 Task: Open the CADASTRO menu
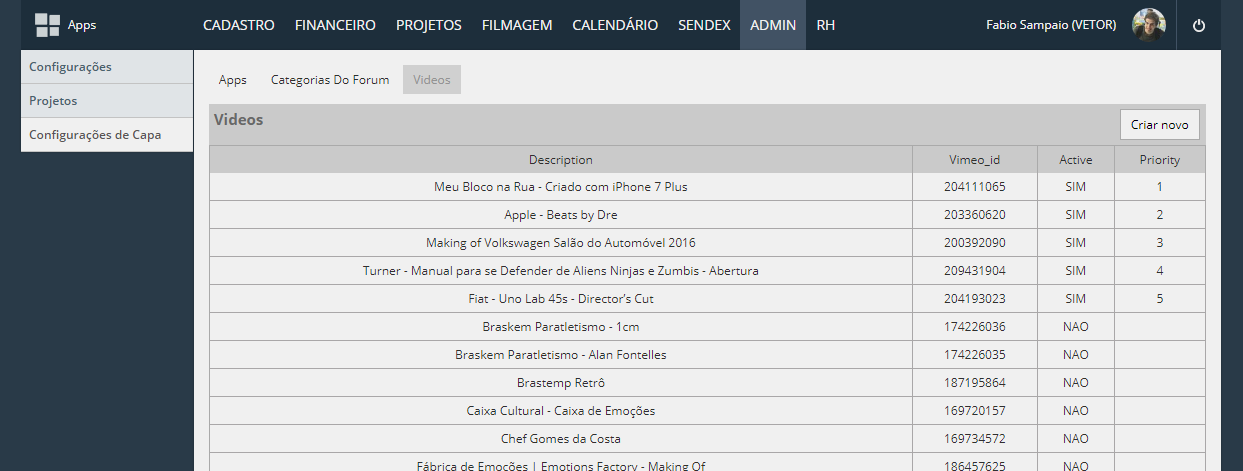(x=238, y=25)
